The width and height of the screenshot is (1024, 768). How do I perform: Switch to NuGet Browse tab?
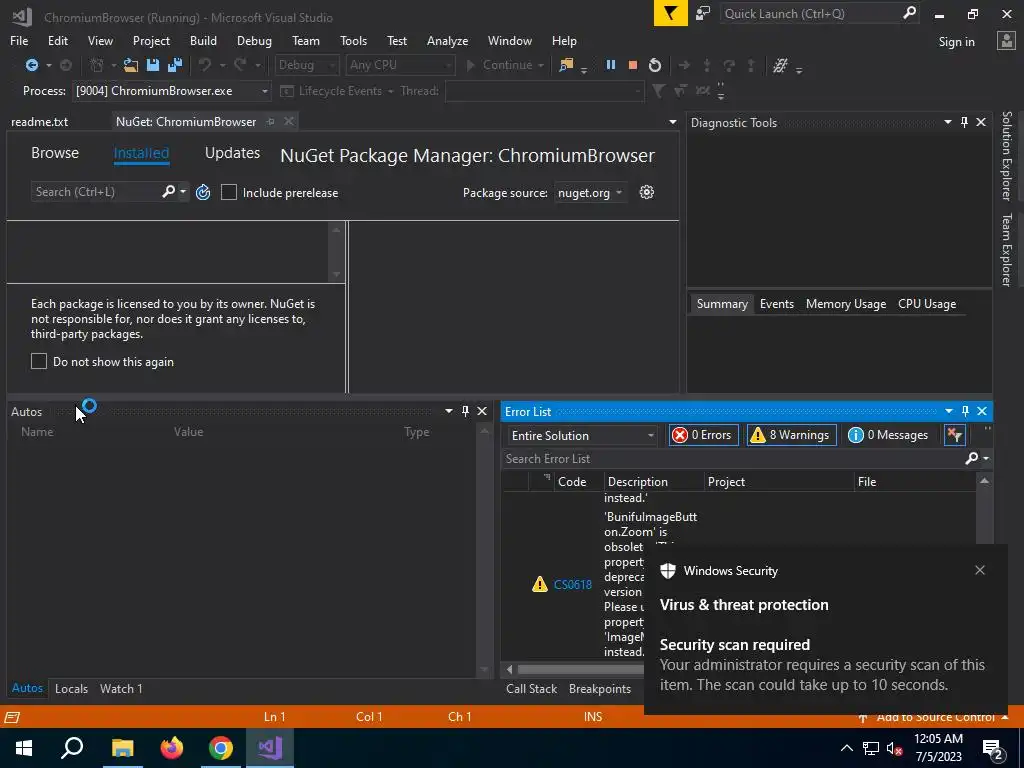pos(55,153)
